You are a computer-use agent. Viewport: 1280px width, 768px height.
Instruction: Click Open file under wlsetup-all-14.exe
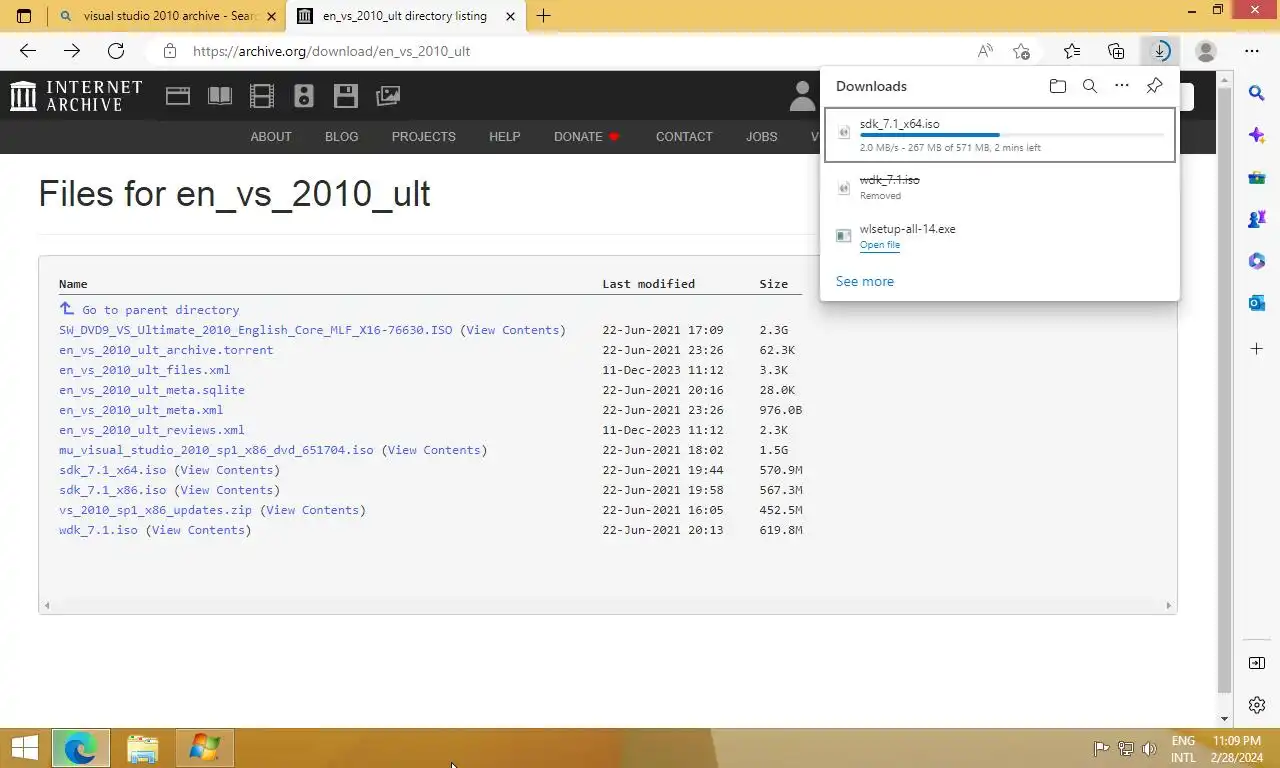880,245
